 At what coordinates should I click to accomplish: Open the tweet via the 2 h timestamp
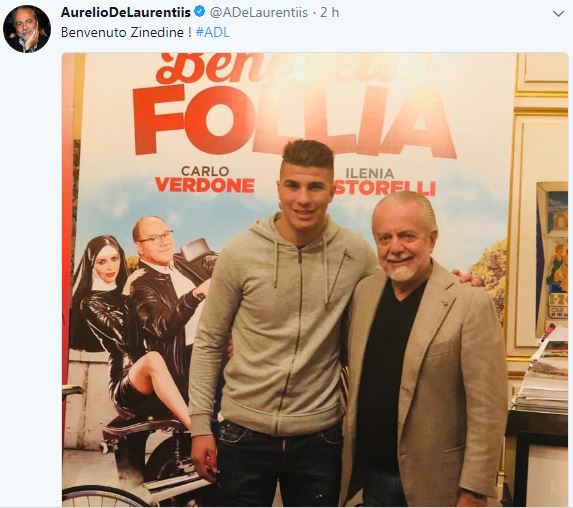point(330,12)
